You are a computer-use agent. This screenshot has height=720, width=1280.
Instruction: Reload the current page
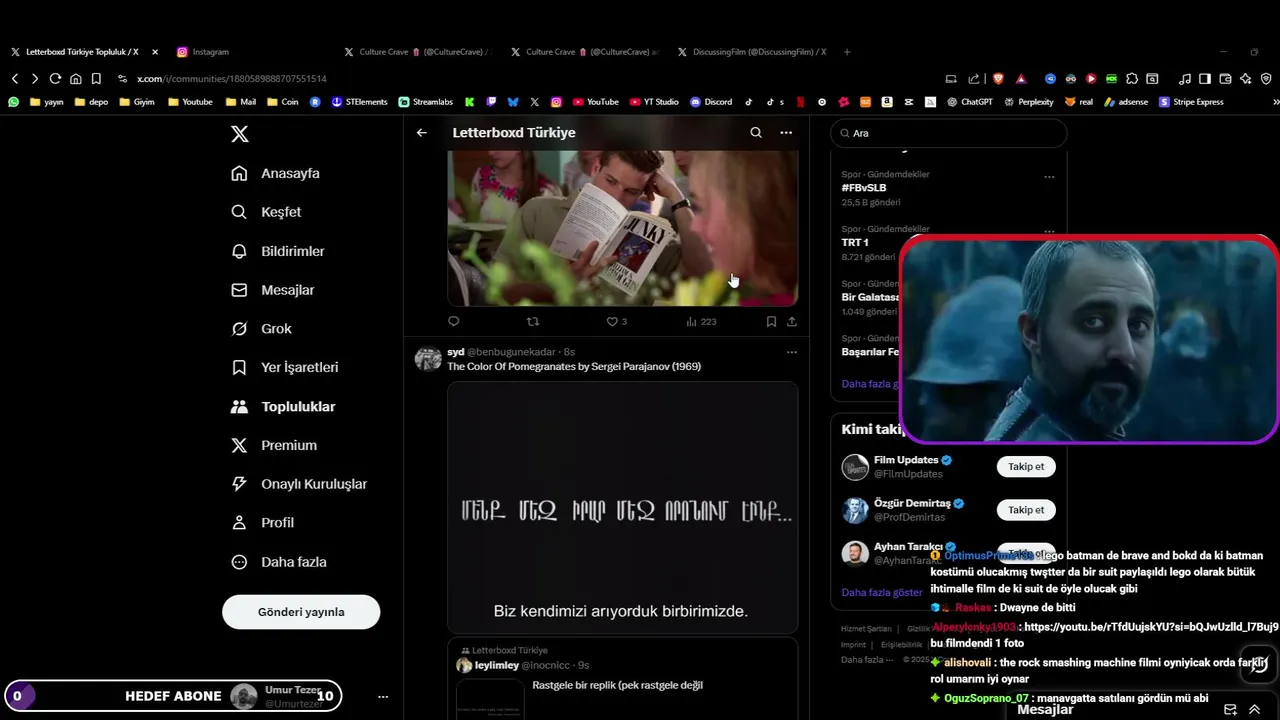55,78
